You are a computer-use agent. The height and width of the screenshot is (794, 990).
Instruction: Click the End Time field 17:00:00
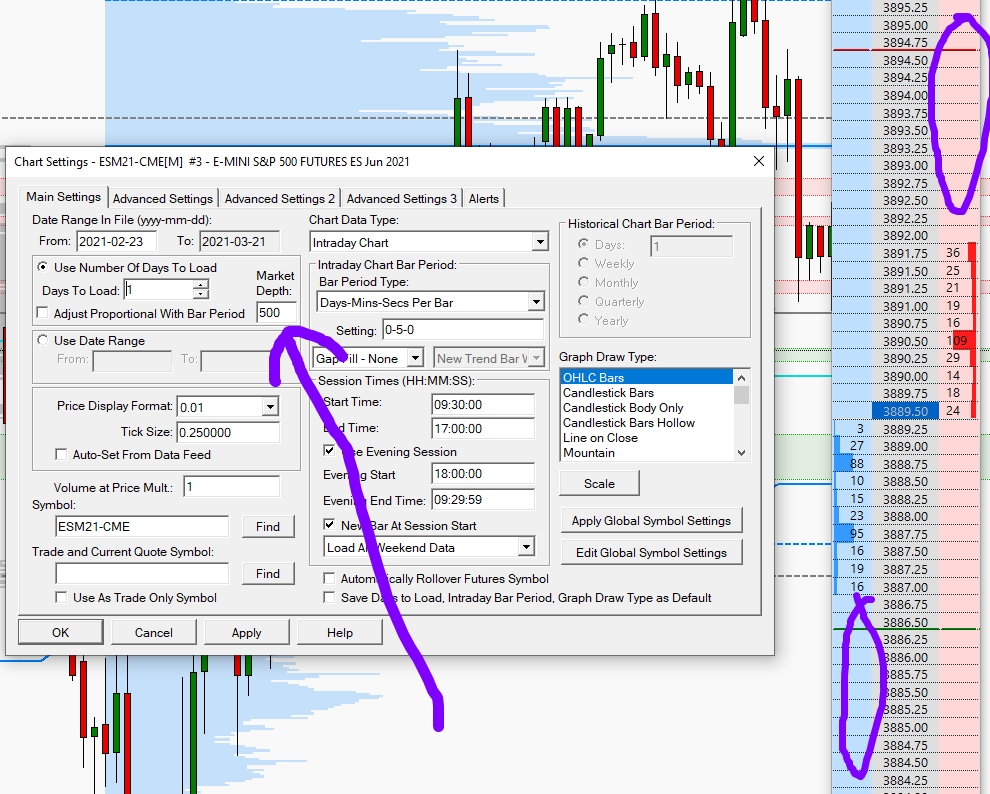483,429
